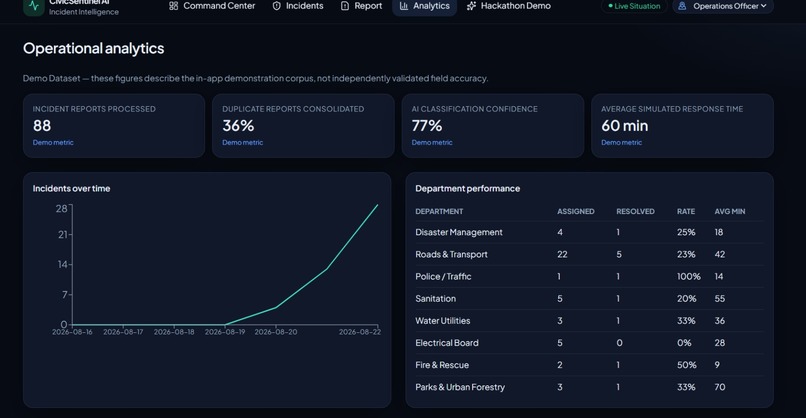Viewport: 806px width, 418px height.
Task: Click Demo metric link under Incident Reports Processed
Action: coord(53,142)
